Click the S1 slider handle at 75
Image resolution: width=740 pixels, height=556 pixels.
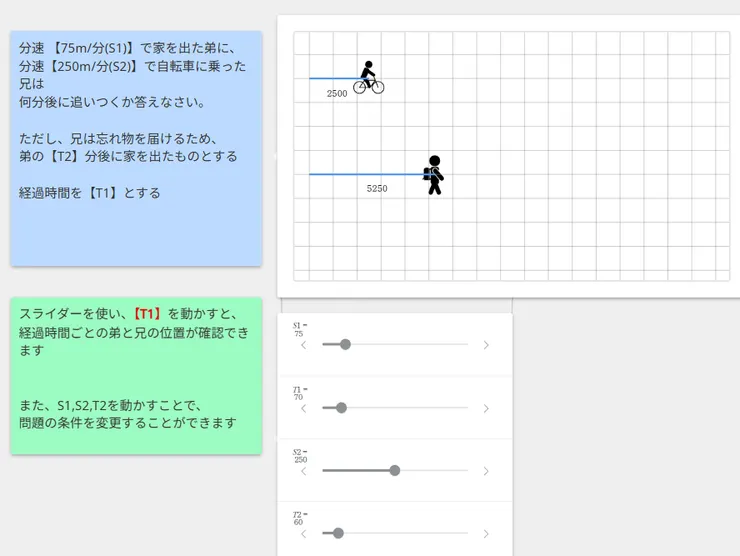pyautogui.click(x=345, y=345)
